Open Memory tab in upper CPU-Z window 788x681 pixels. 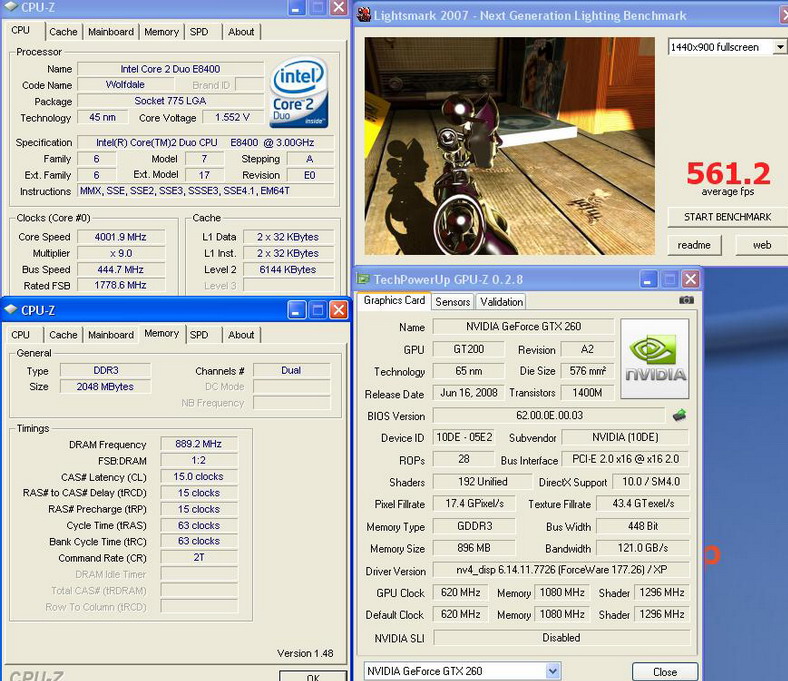[161, 32]
